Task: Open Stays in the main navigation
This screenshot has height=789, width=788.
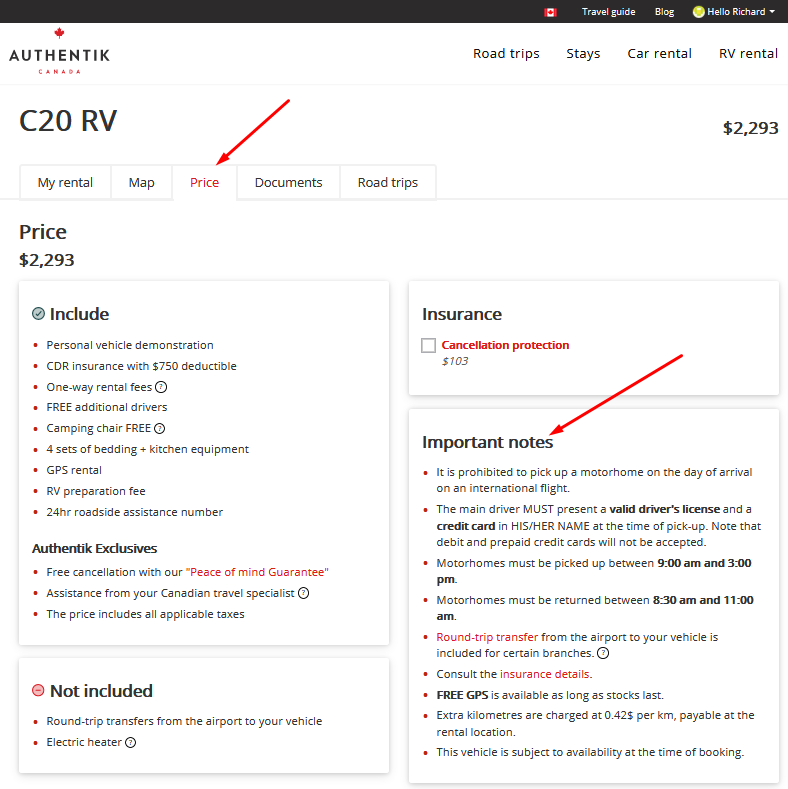Action: pos(583,53)
